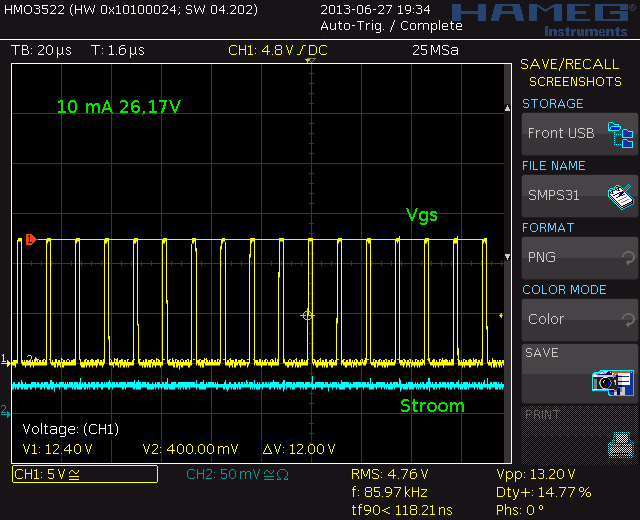Click the red trigger level marker on waveform
Image resolution: width=640 pixels, height=520 pixels.
click(29, 239)
